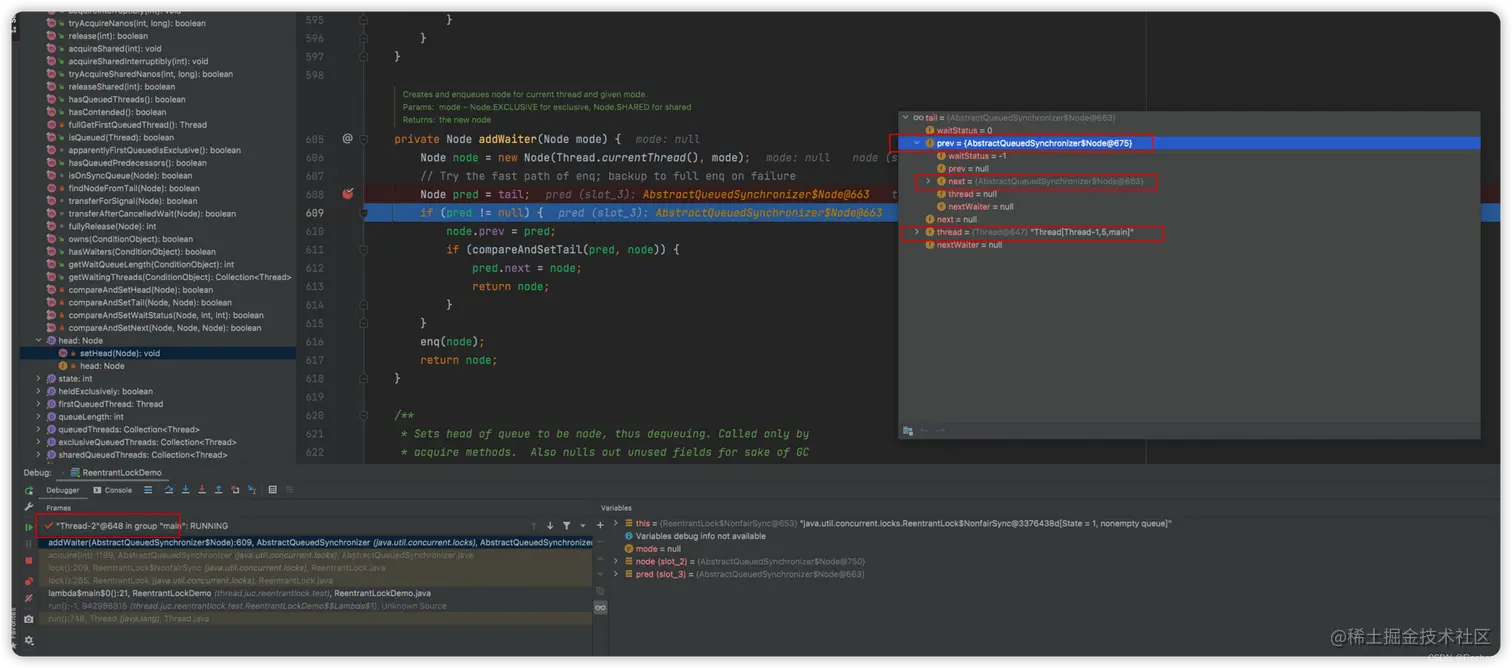1512x668 pixels.
Task: Click red Force Step Into icon
Action: (202, 490)
